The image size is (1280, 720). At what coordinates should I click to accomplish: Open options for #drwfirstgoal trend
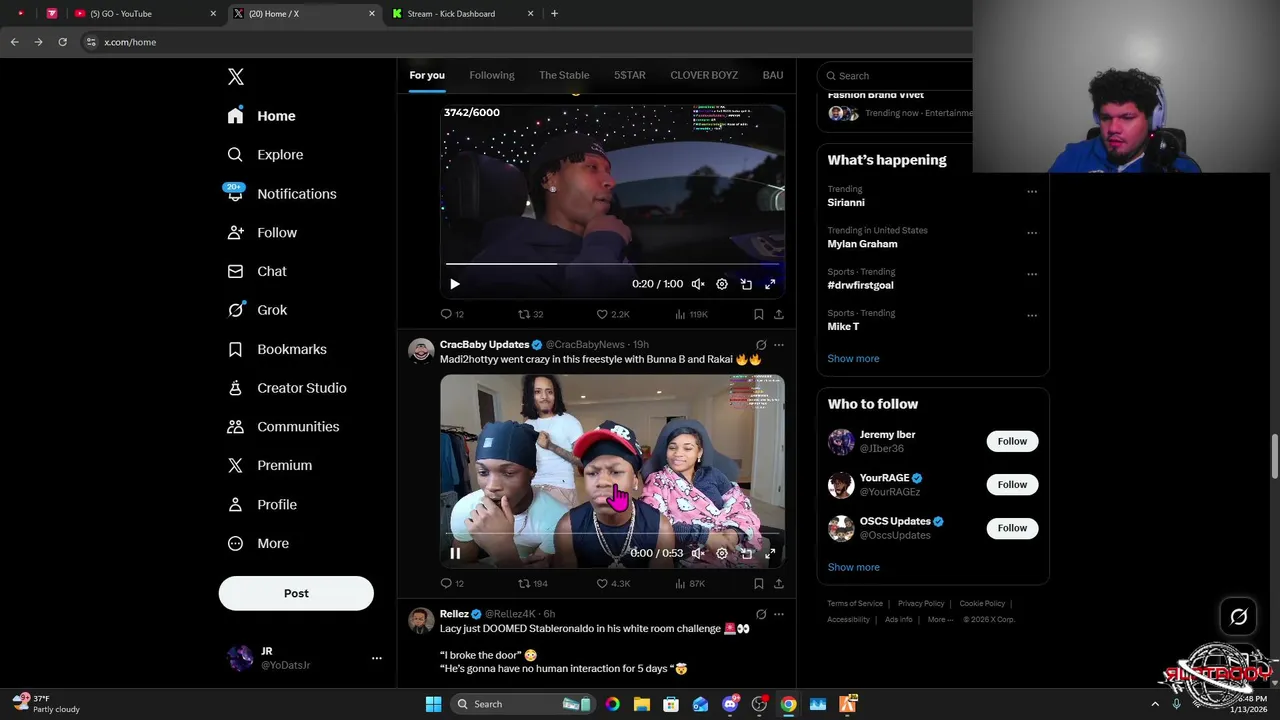point(1032,274)
